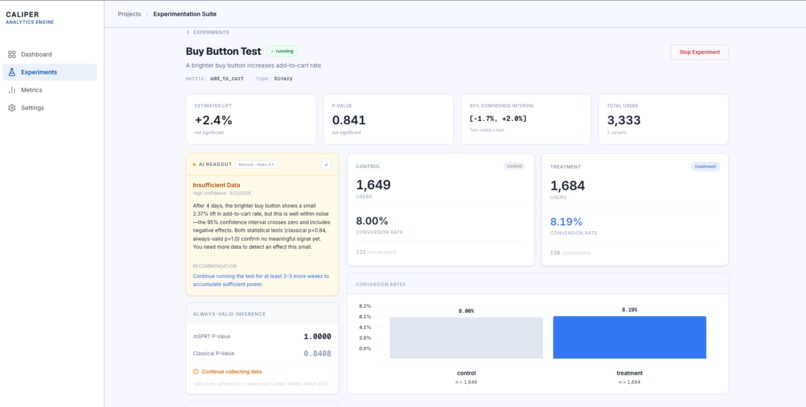The width and height of the screenshot is (806, 407).
Task: Click the n = 1,649 label under control
Action: tap(466, 382)
